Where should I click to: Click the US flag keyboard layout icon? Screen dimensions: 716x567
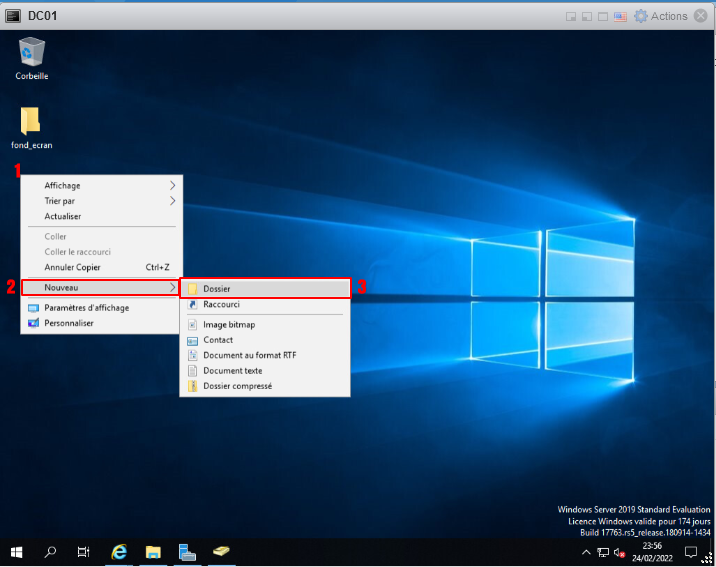(x=620, y=16)
